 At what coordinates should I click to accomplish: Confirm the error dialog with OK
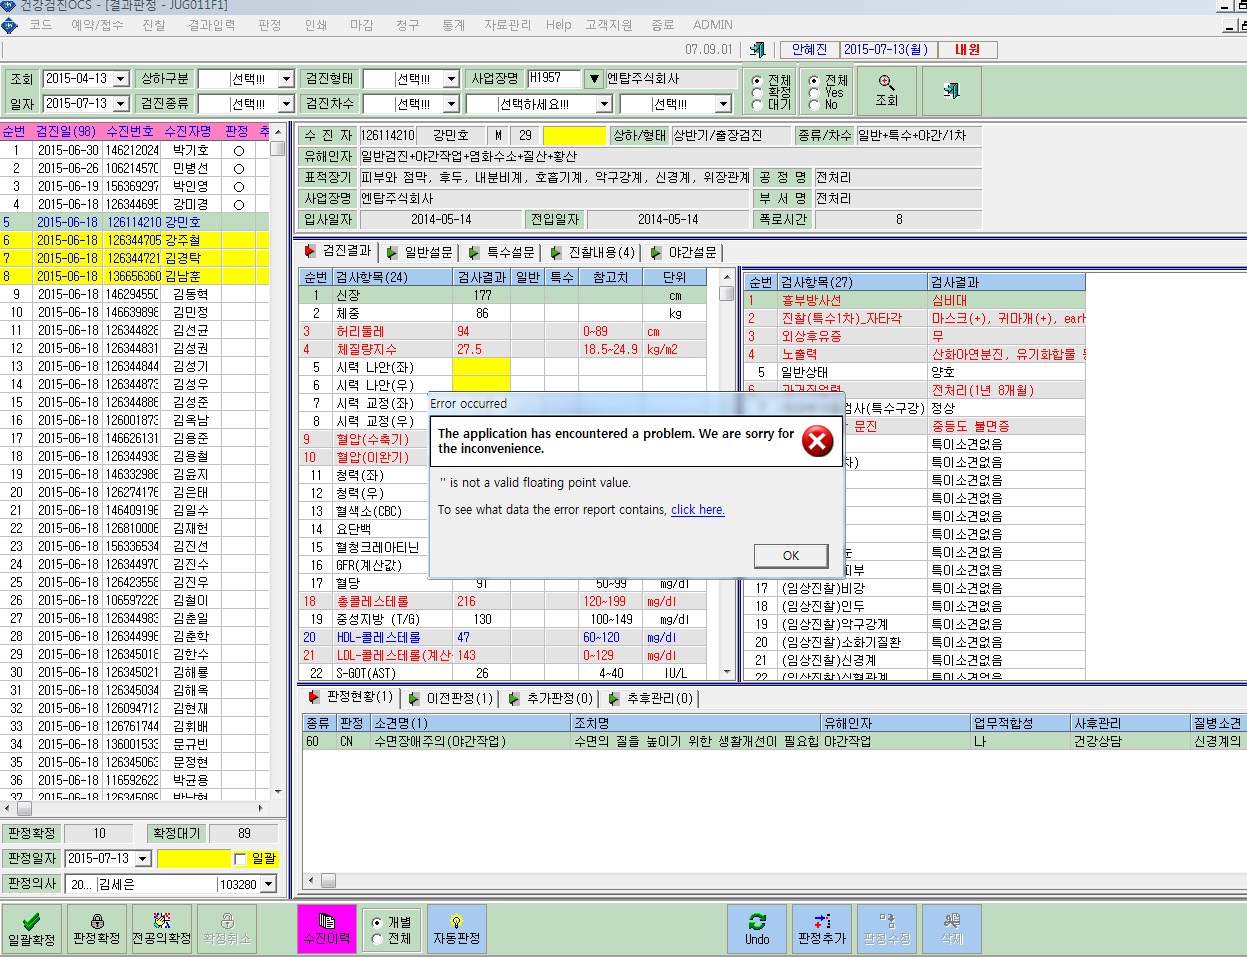click(x=791, y=556)
